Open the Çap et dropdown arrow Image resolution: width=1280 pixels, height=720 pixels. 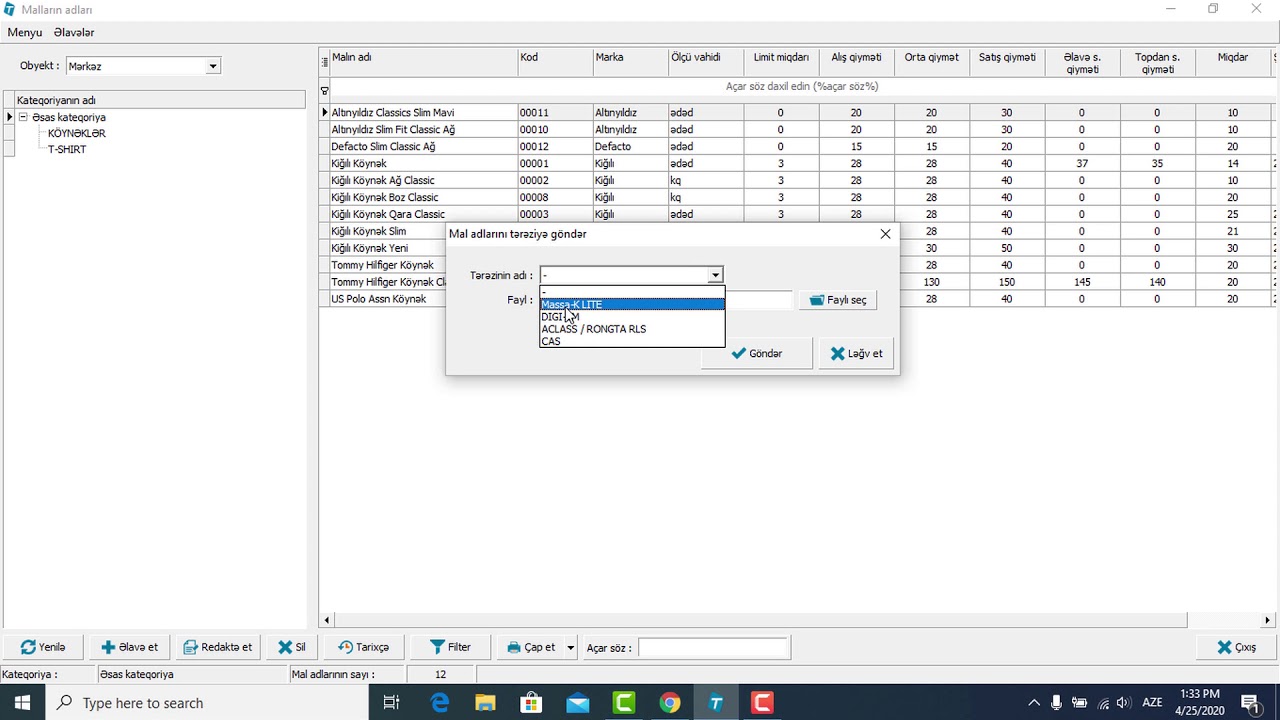pyautogui.click(x=571, y=647)
